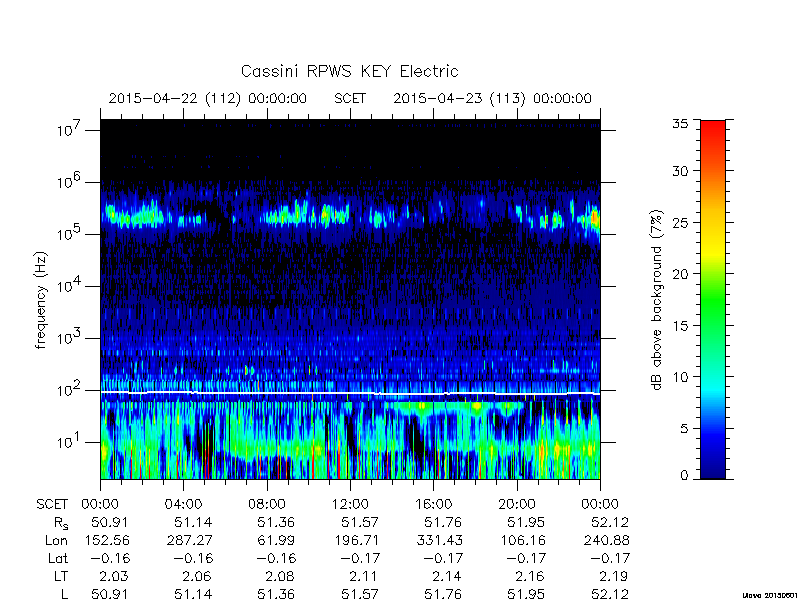Click the LT value 2.08

(280, 577)
